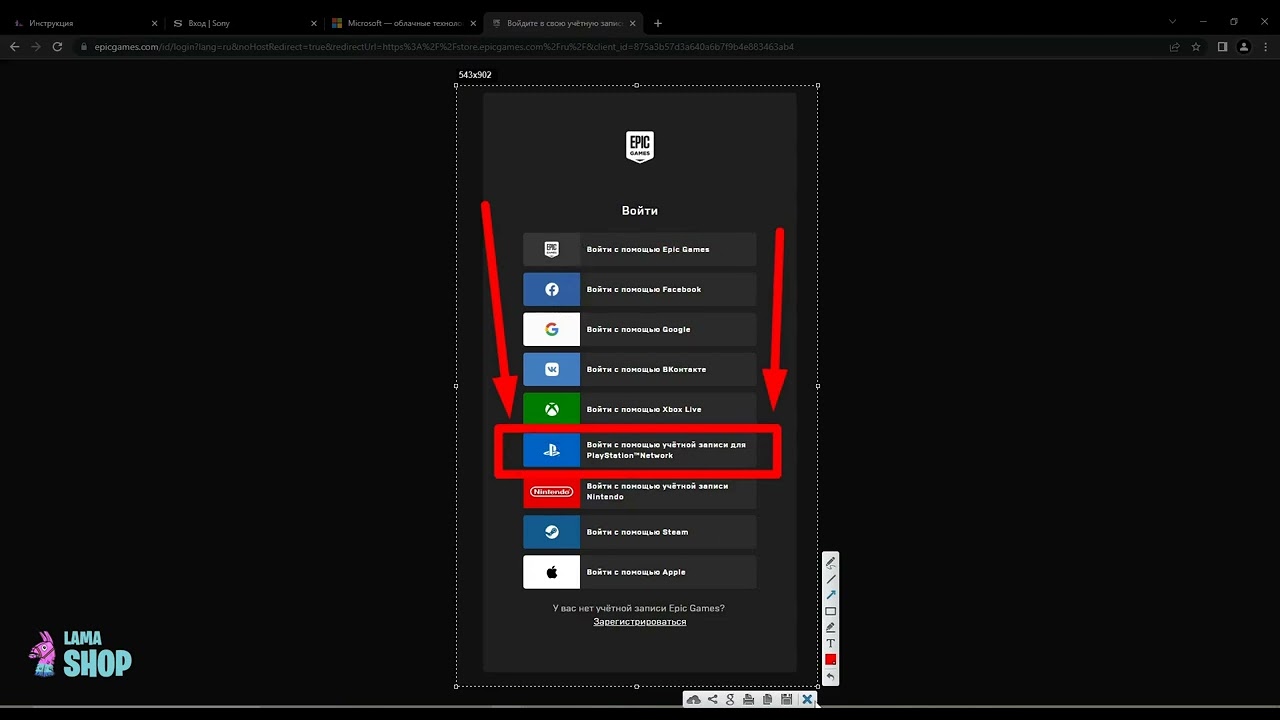
Task: Open the red color picker swatch
Action: coord(830,660)
